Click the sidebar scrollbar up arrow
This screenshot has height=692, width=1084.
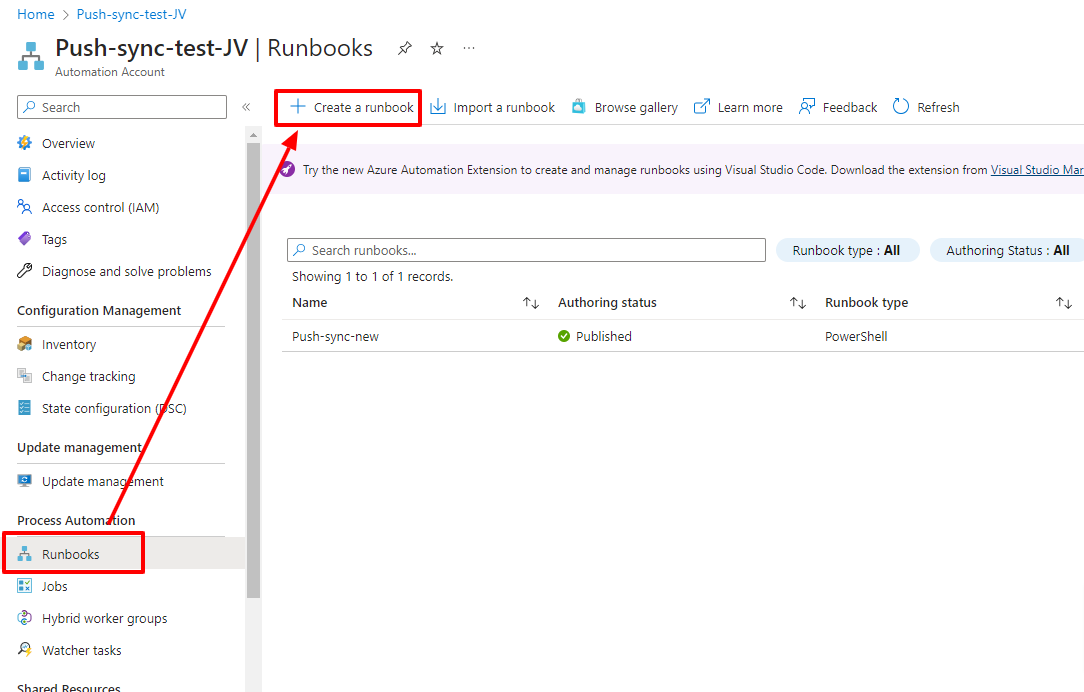coord(253,135)
